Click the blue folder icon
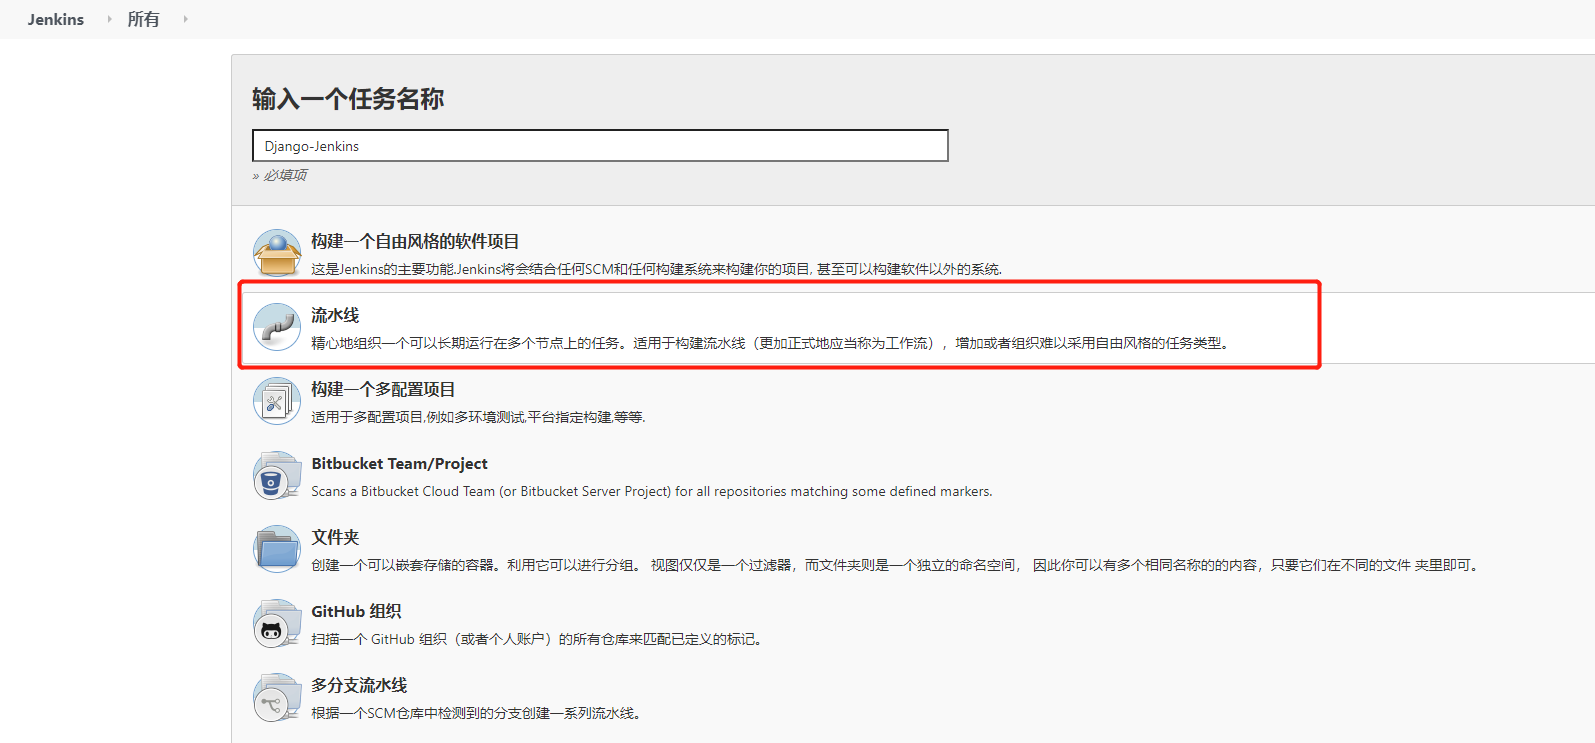The image size is (1595, 743). click(x=277, y=549)
